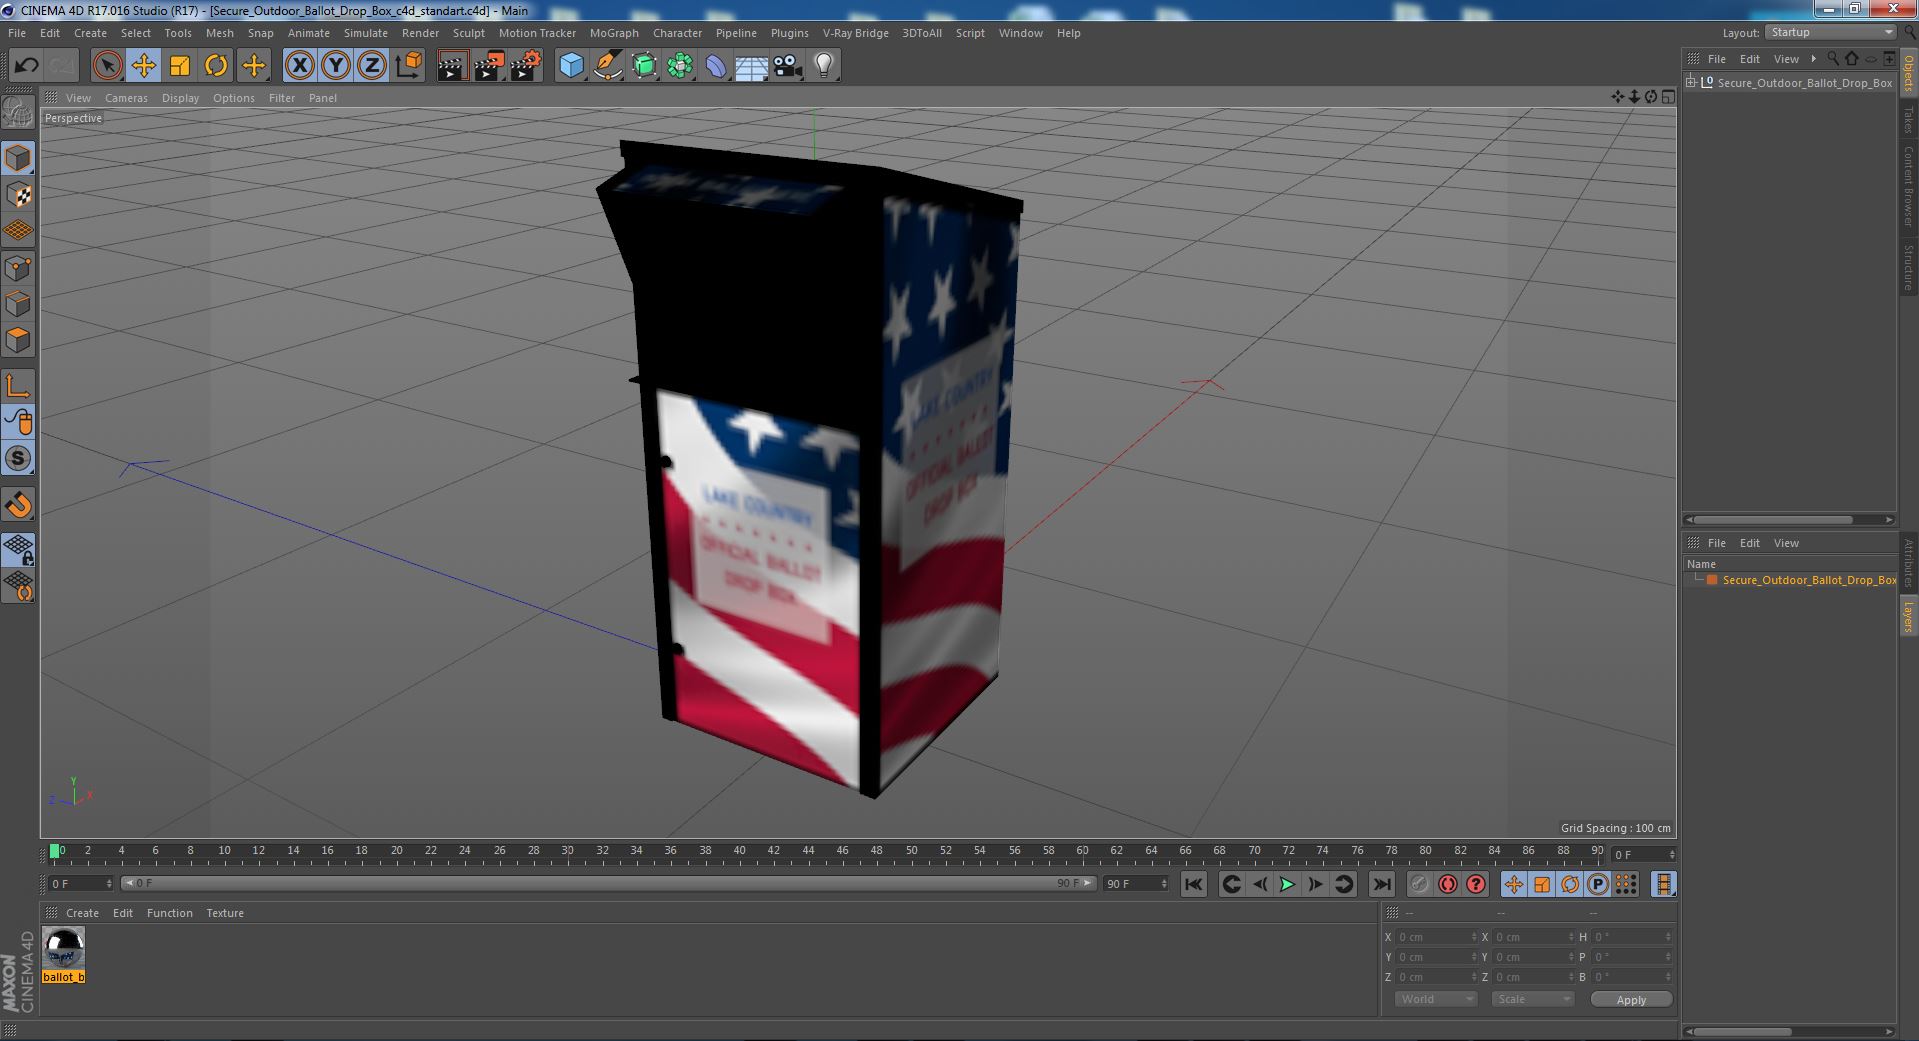The width and height of the screenshot is (1919, 1041).
Task: Open the Array modeling objects icon
Action: tap(680, 66)
